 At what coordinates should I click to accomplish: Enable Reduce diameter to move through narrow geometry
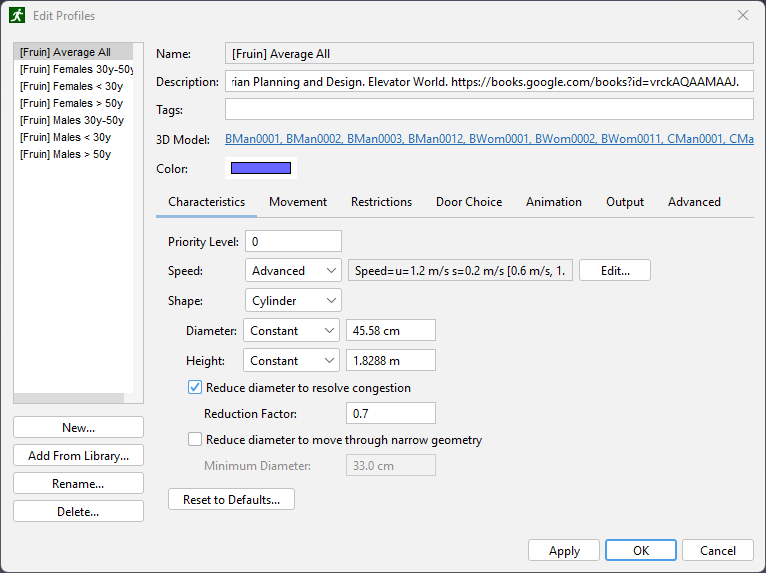(x=194, y=440)
